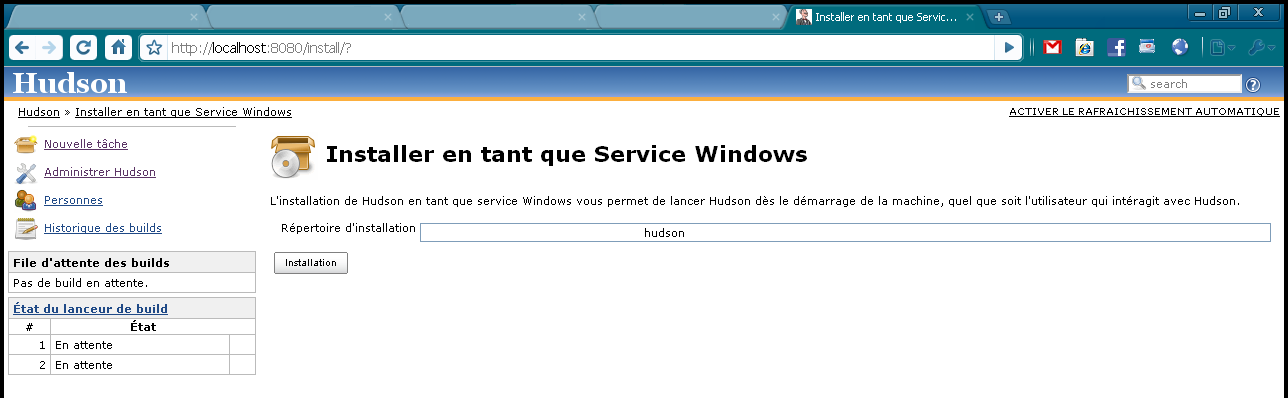The image size is (1288, 398).
Task: Click the Go arrow in the address bar
Action: point(1009,47)
